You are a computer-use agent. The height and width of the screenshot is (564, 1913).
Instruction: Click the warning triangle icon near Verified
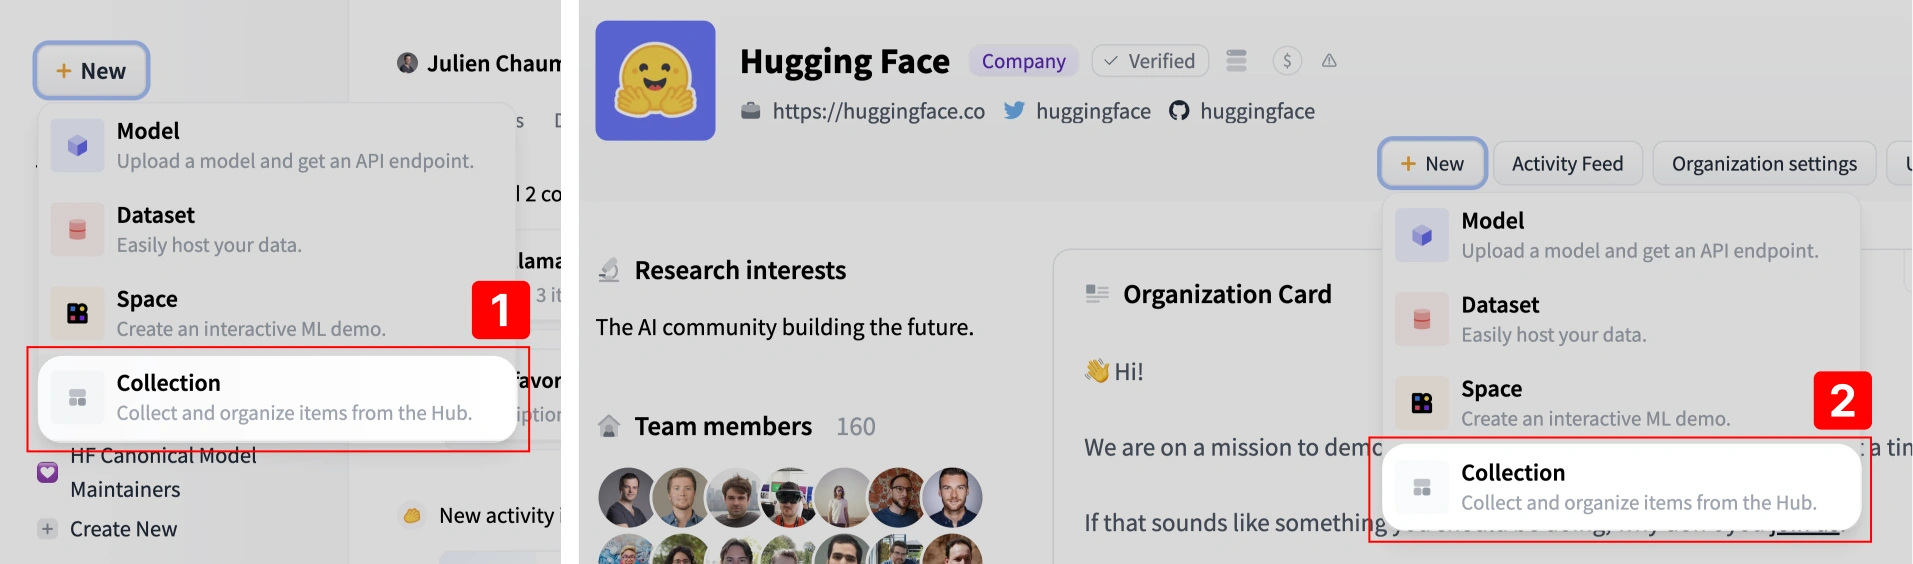[1329, 61]
